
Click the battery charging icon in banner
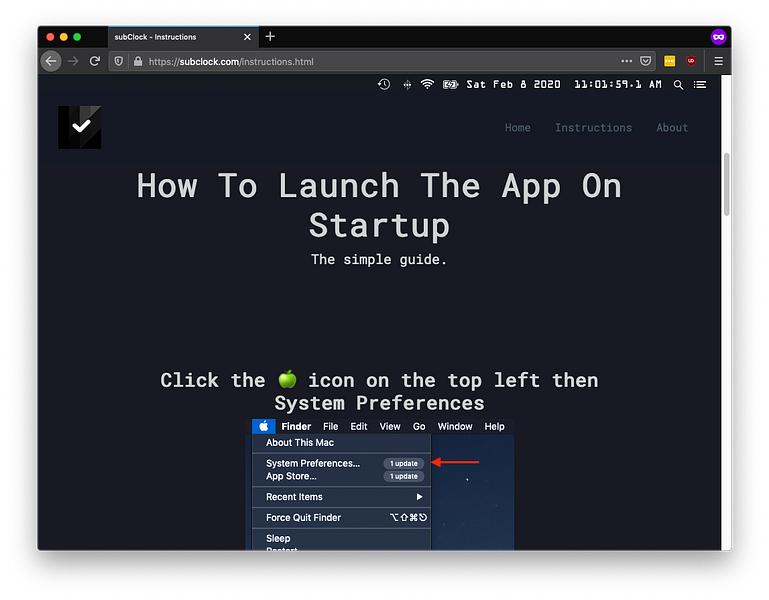pos(450,84)
